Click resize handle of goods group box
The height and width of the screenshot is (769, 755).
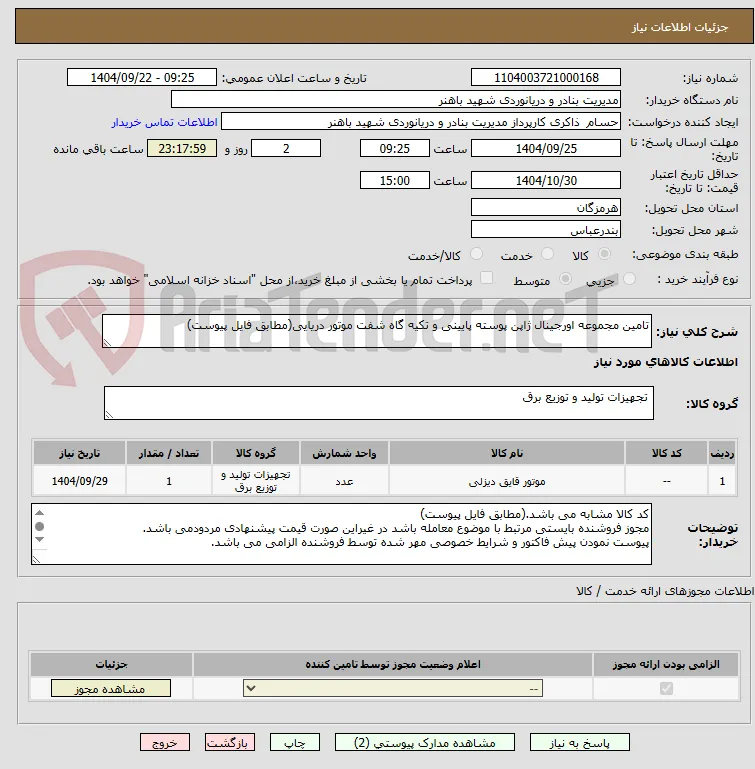pos(109,414)
